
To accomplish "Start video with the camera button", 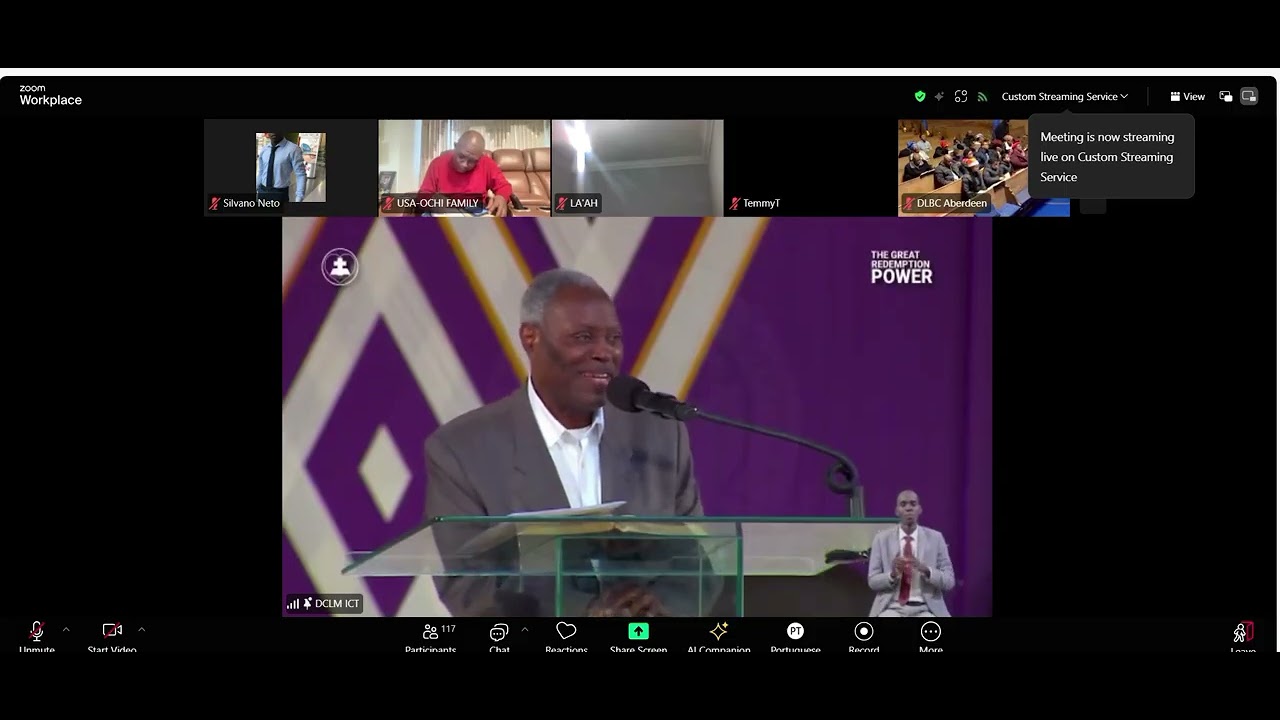I will click(x=112, y=636).
